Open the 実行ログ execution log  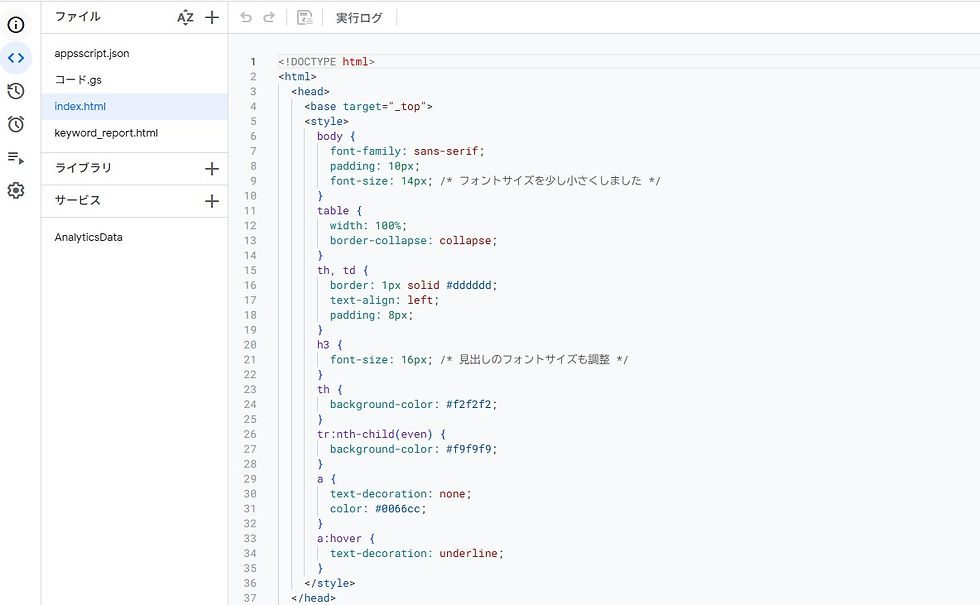coord(359,18)
